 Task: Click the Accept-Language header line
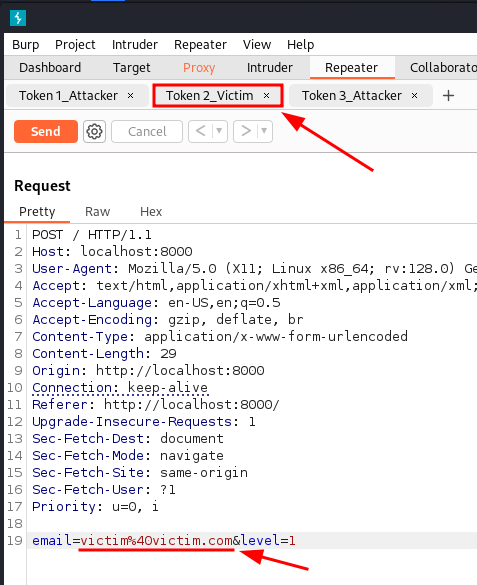coord(156,303)
